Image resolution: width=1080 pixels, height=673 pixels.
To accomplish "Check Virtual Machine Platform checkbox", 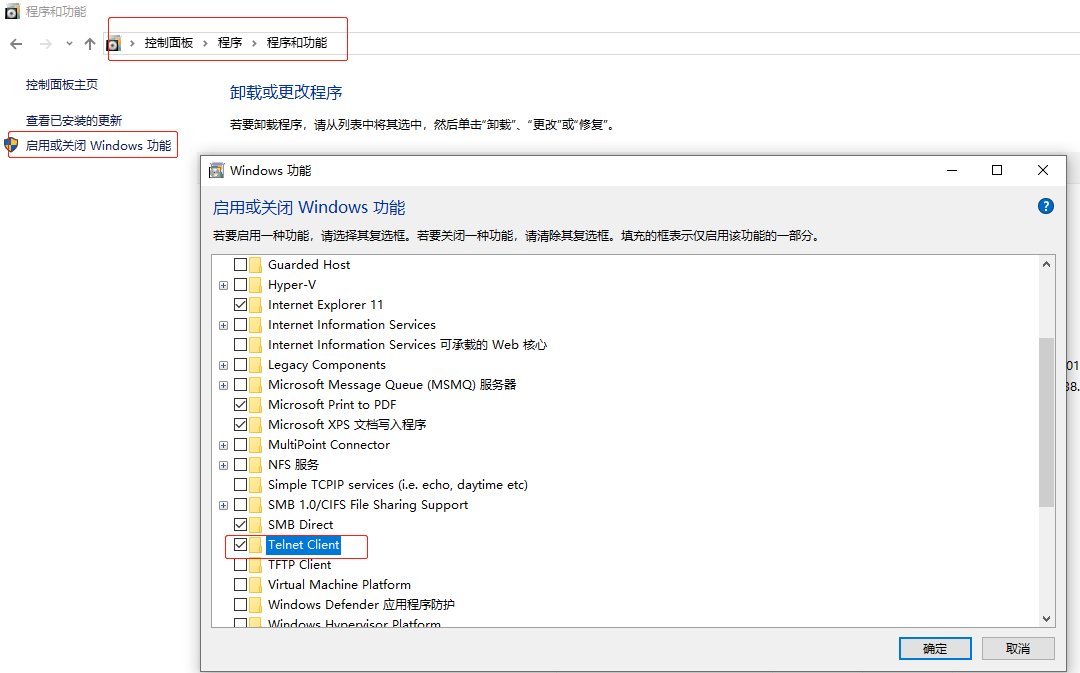I will (x=240, y=584).
